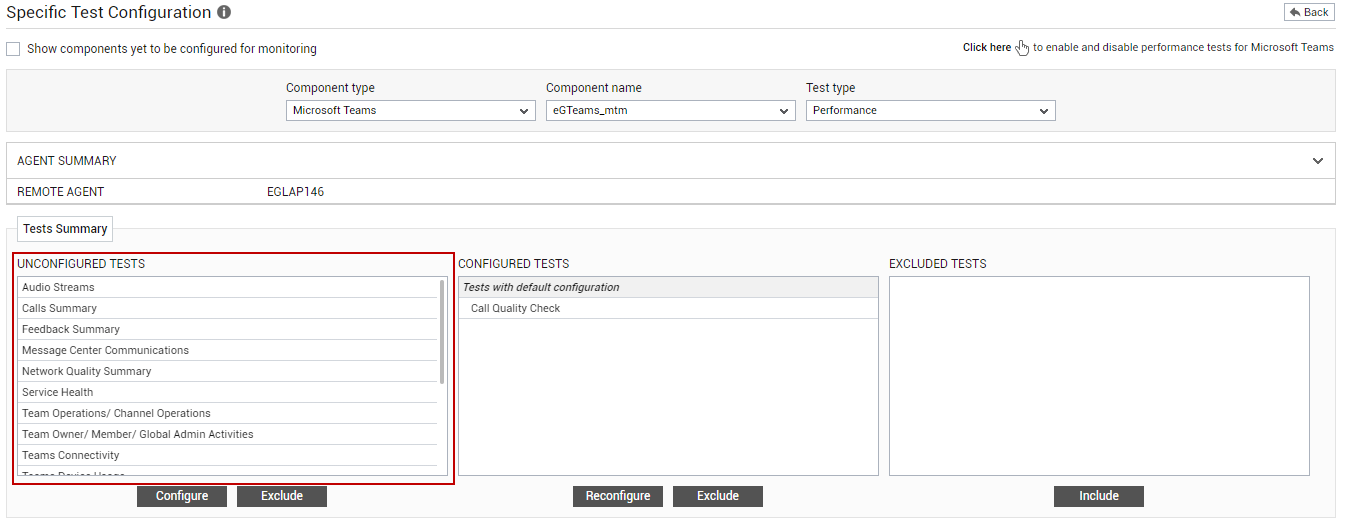This screenshot has width=1346, height=527.
Task: Select Network Quality Summary test
Action: click(x=229, y=371)
